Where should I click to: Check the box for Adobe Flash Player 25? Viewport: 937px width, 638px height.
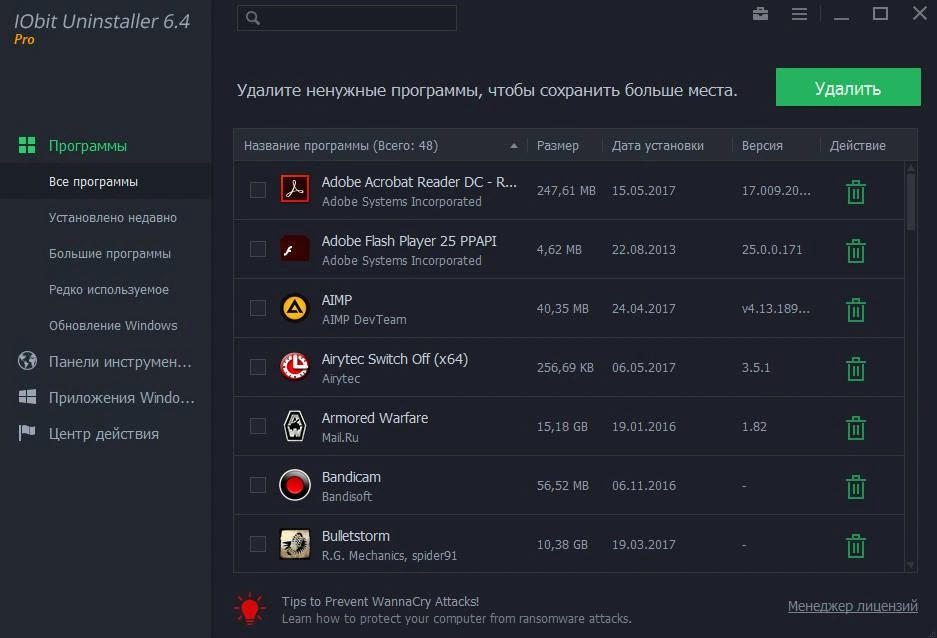[x=258, y=249]
